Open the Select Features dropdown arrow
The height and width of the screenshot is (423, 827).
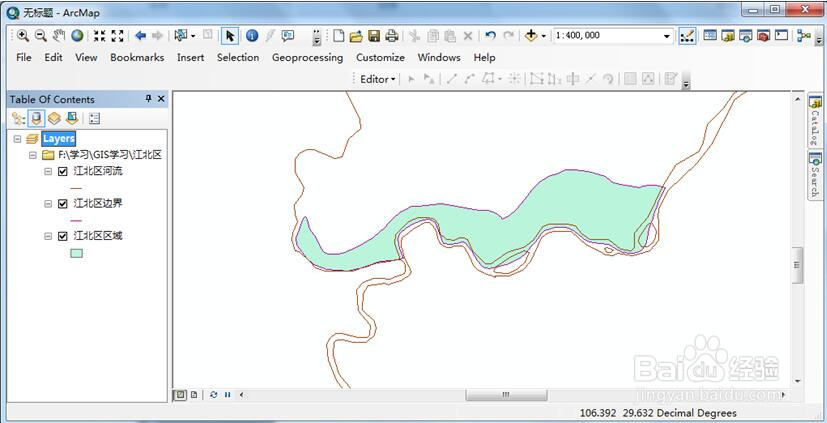pos(193,36)
